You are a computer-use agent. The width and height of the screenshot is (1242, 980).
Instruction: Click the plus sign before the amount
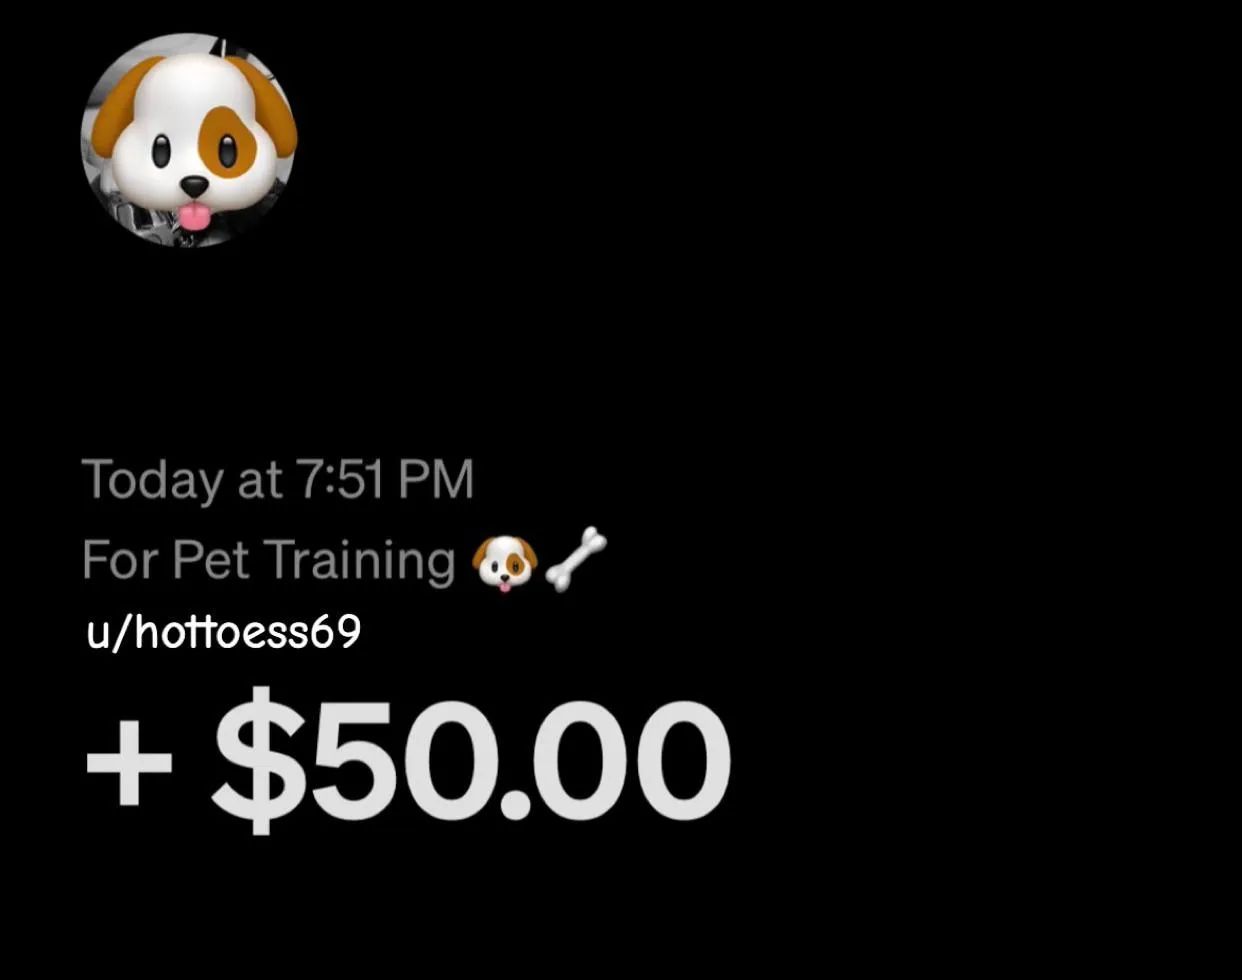click(x=128, y=763)
